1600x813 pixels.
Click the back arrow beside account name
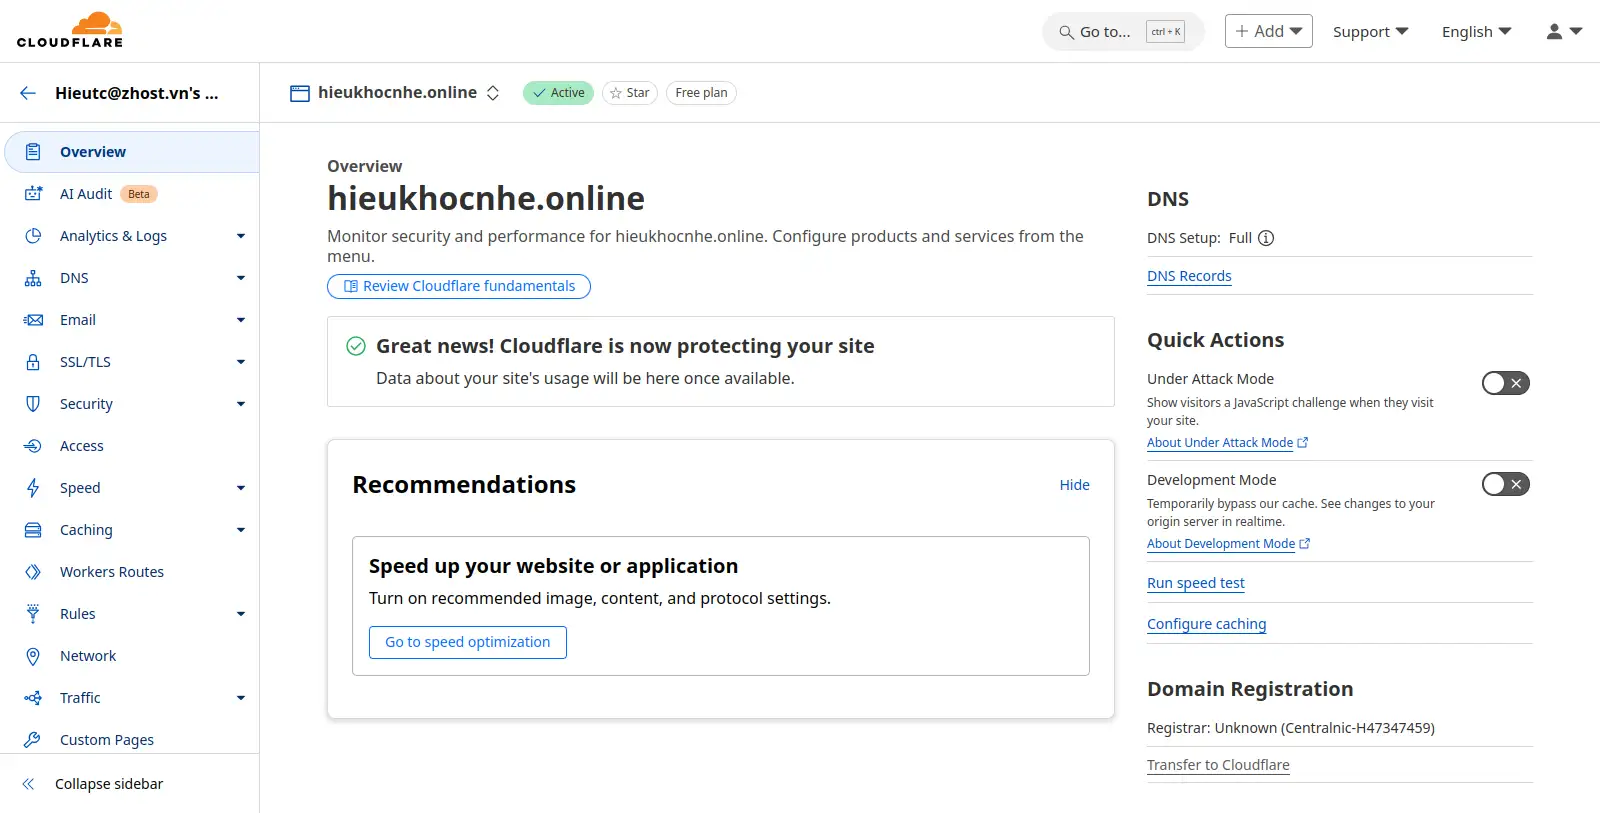click(x=28, y=93)
